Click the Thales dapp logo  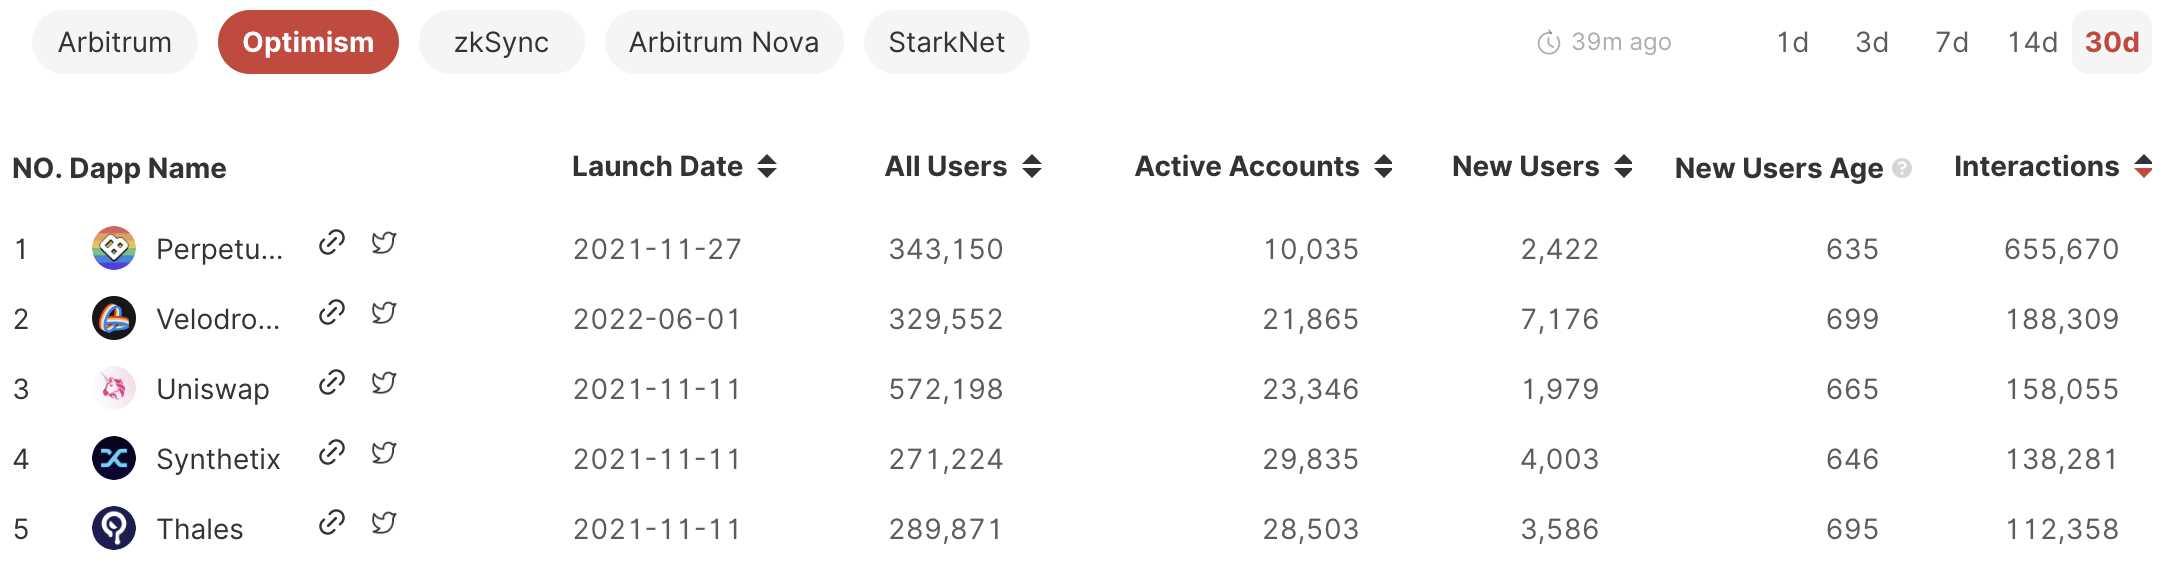tap(114, 528)
